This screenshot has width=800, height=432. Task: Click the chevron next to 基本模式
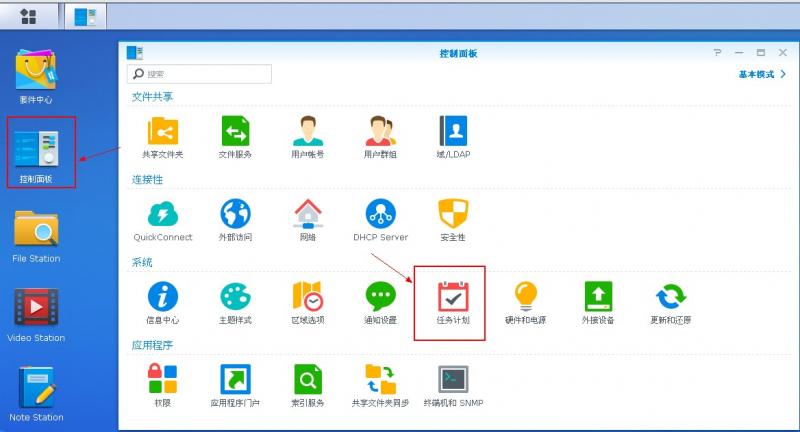pyautogui.click(x=783, y=74)
